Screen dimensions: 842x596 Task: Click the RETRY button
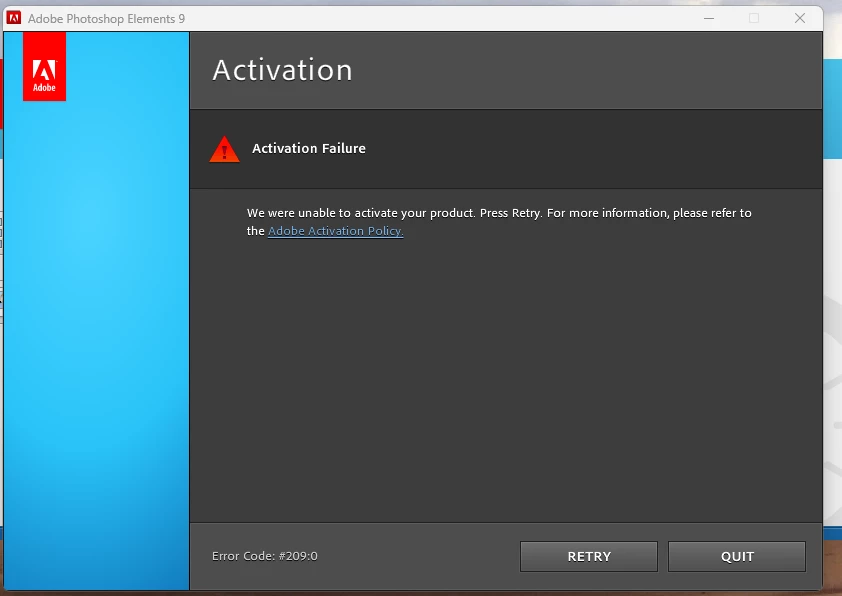[589, 556]
